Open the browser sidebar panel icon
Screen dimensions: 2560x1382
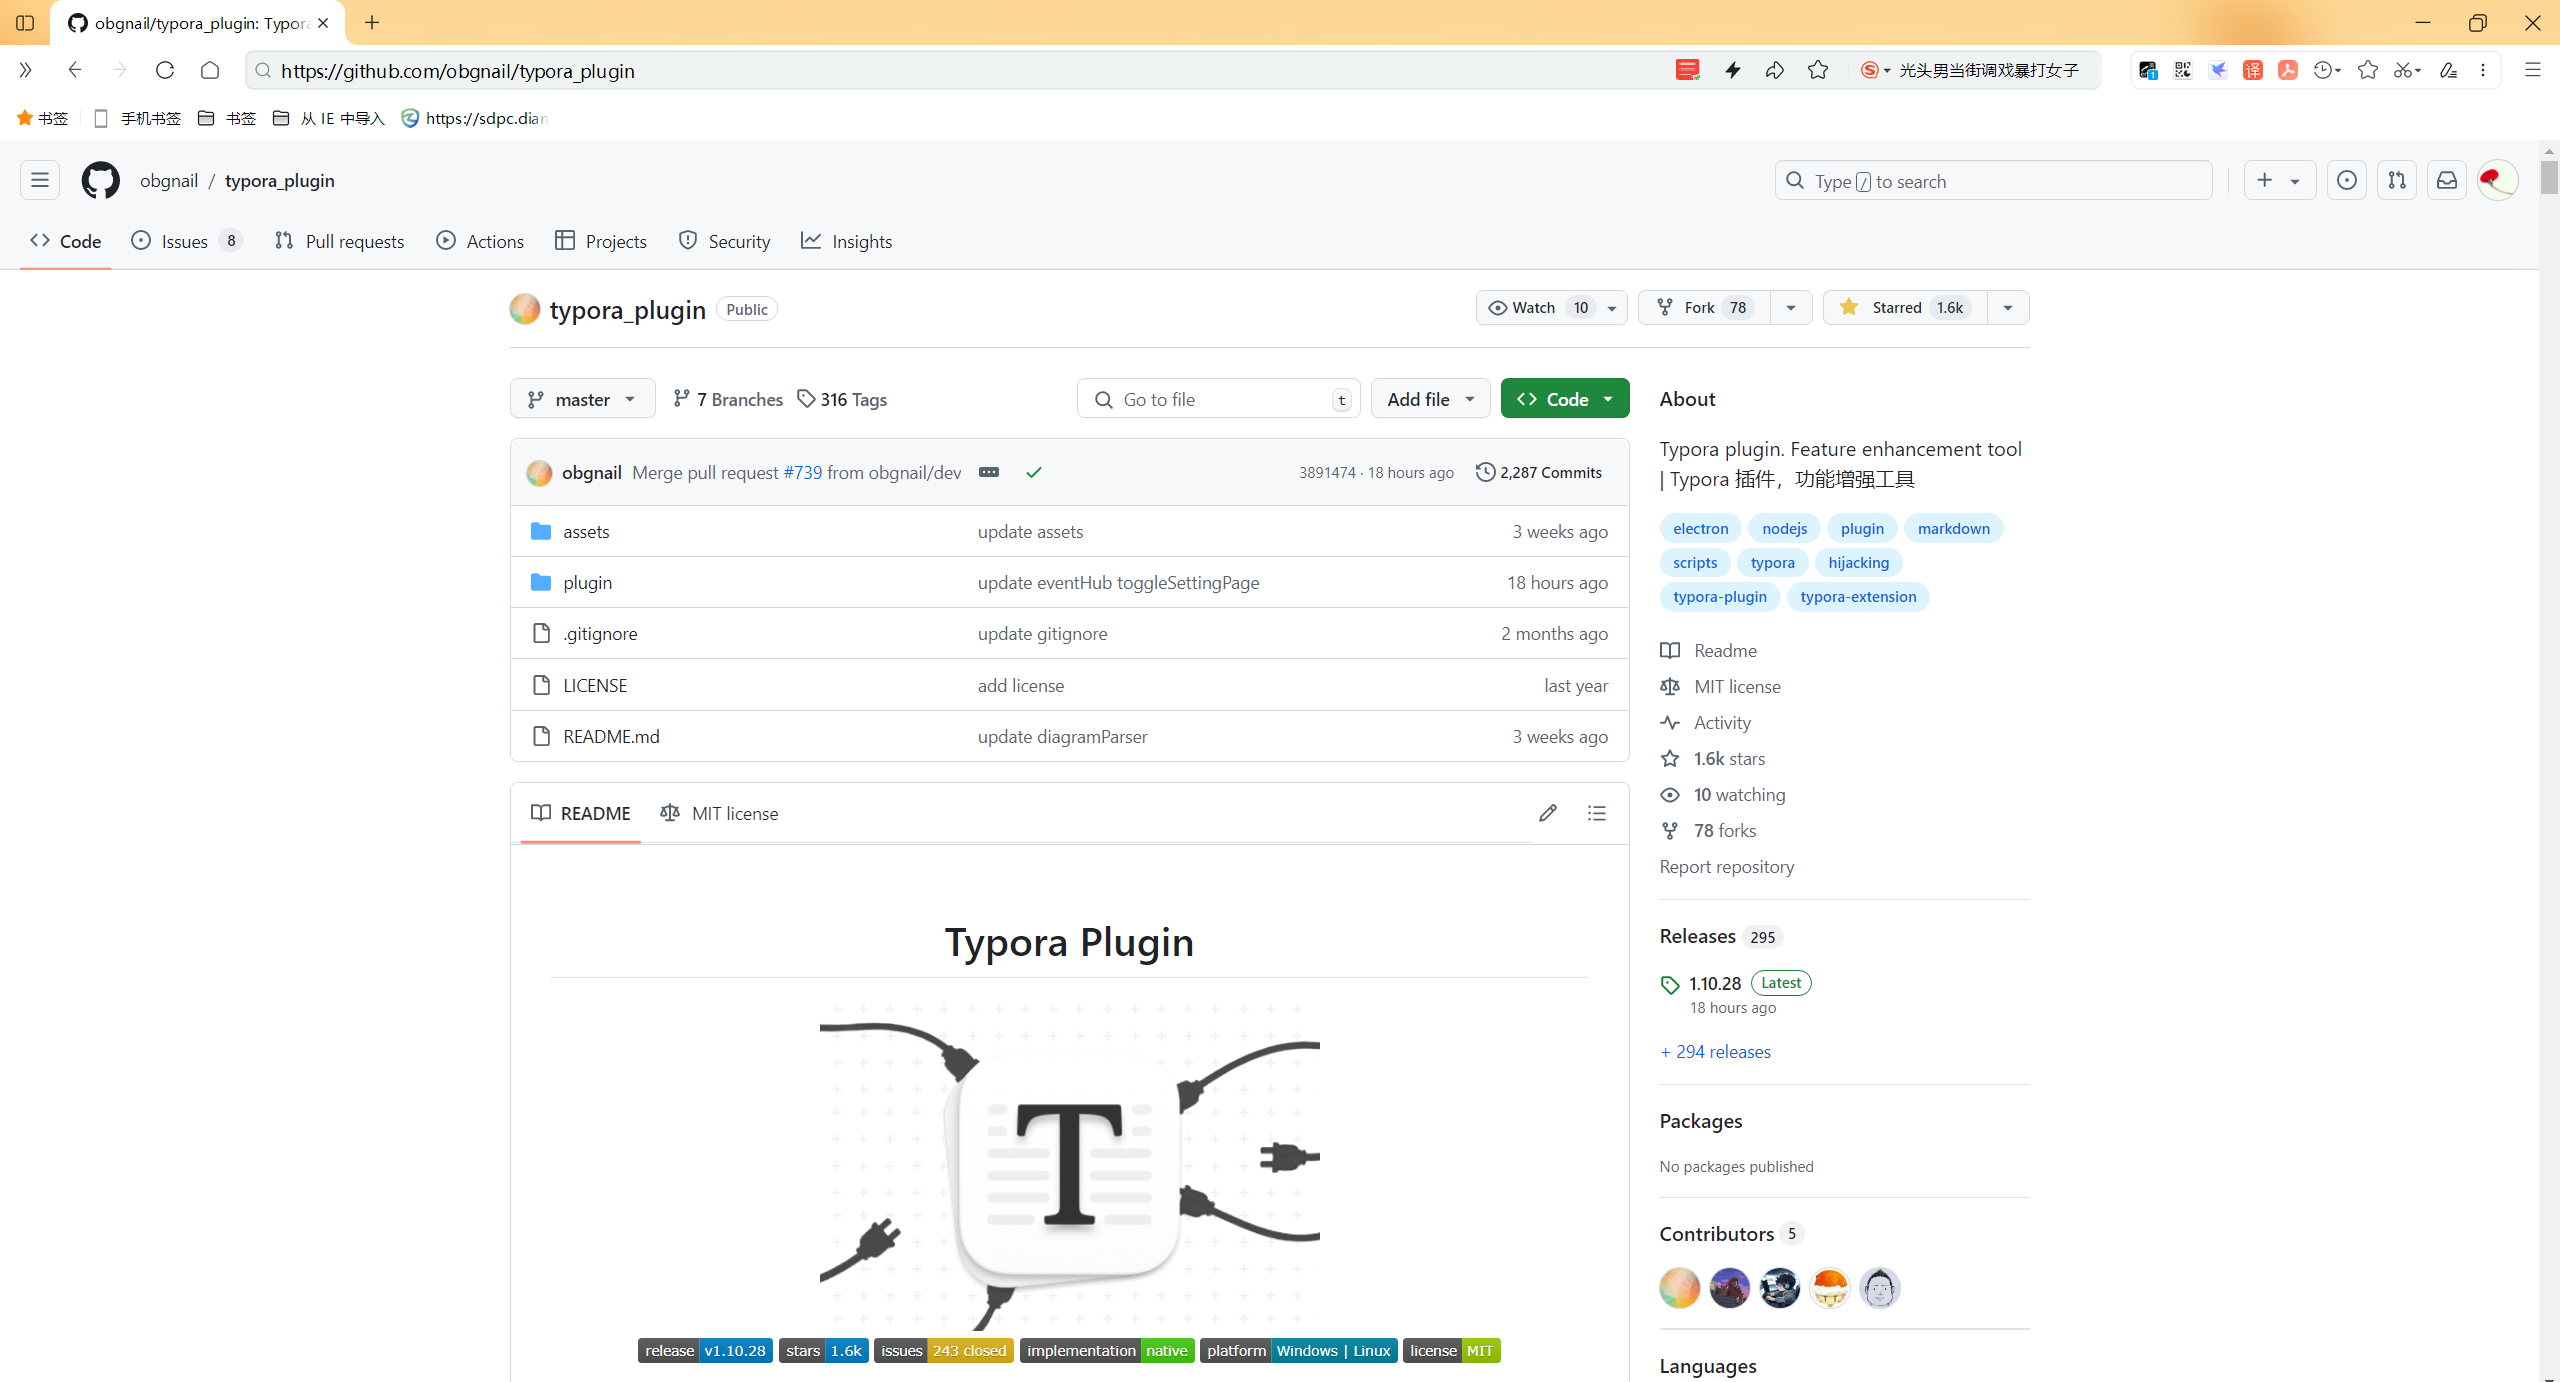pos(25,22)
